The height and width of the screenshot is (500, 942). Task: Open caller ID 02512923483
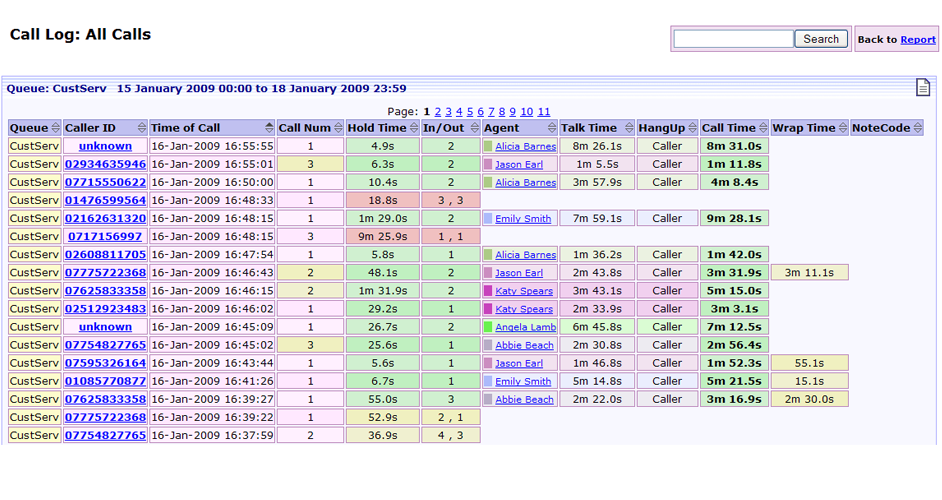[x=105, y=308]
